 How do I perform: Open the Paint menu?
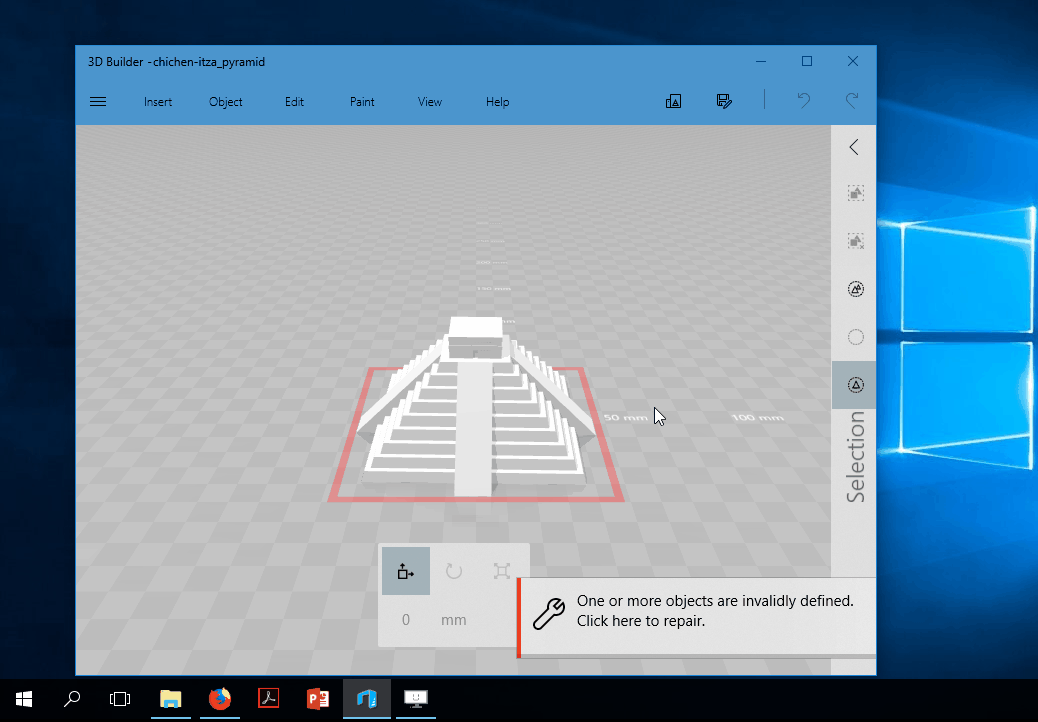(x=362, y=102)
